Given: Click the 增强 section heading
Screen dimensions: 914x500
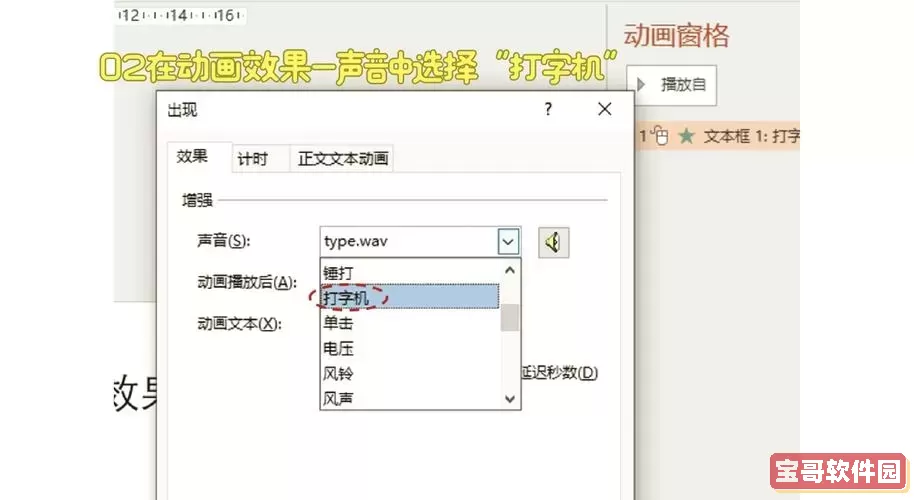Looking at the screenshot, I should pyautogui.click(x=198, y=200).
